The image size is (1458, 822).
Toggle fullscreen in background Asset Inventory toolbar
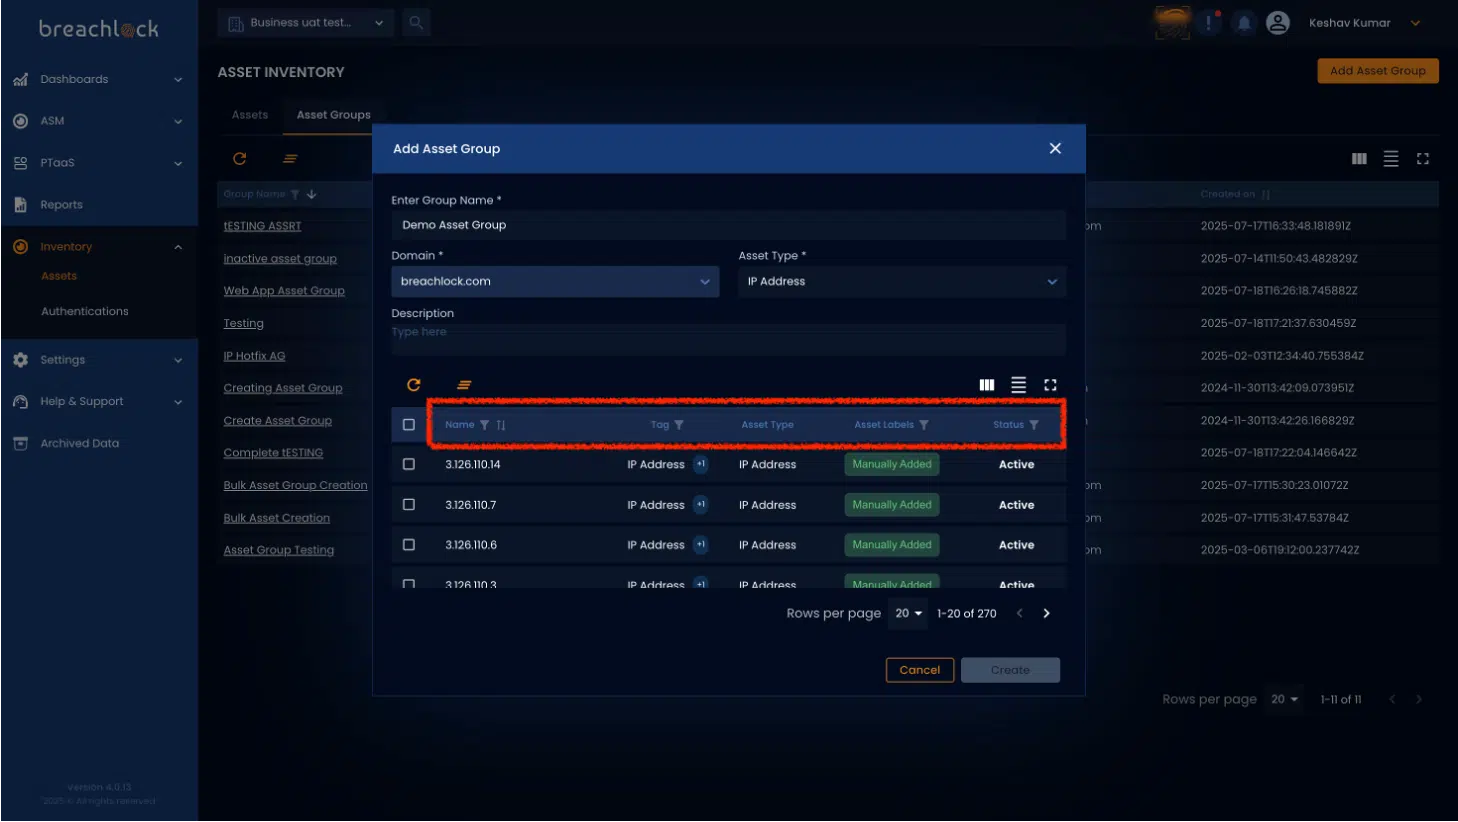(1423, 159)
